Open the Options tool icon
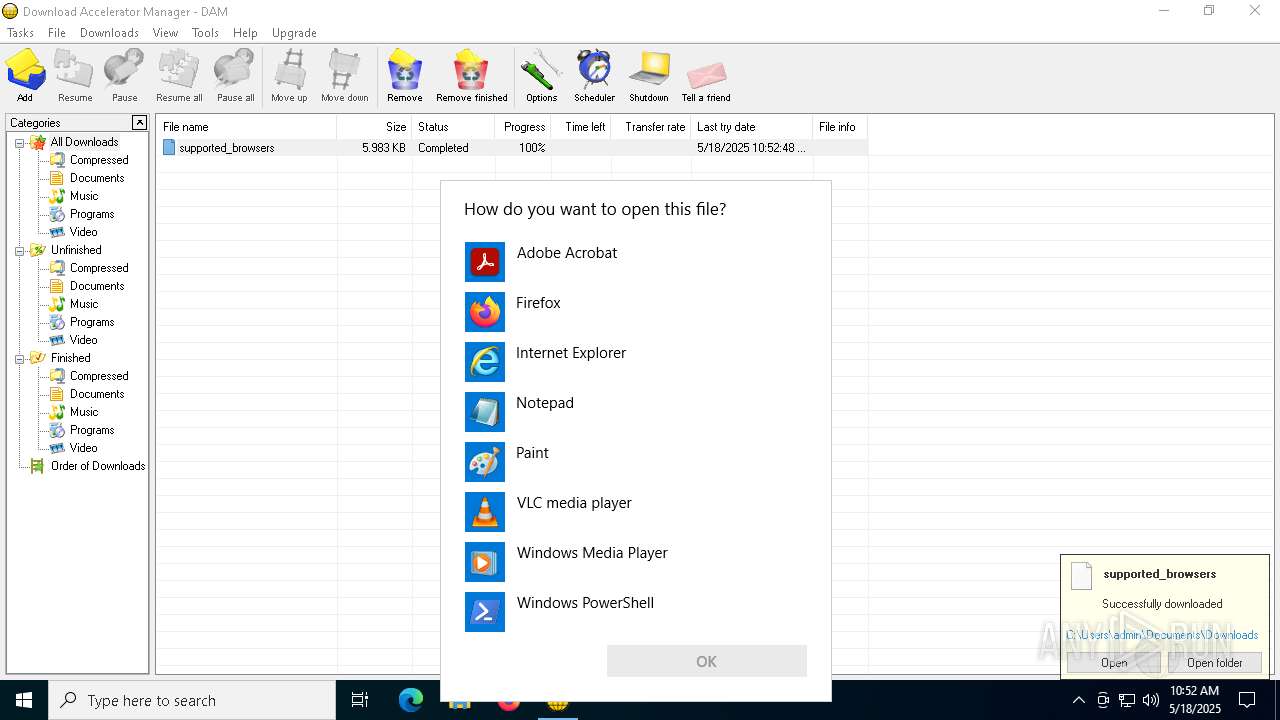The image size is (1280, 720). (x=541, y=76)
